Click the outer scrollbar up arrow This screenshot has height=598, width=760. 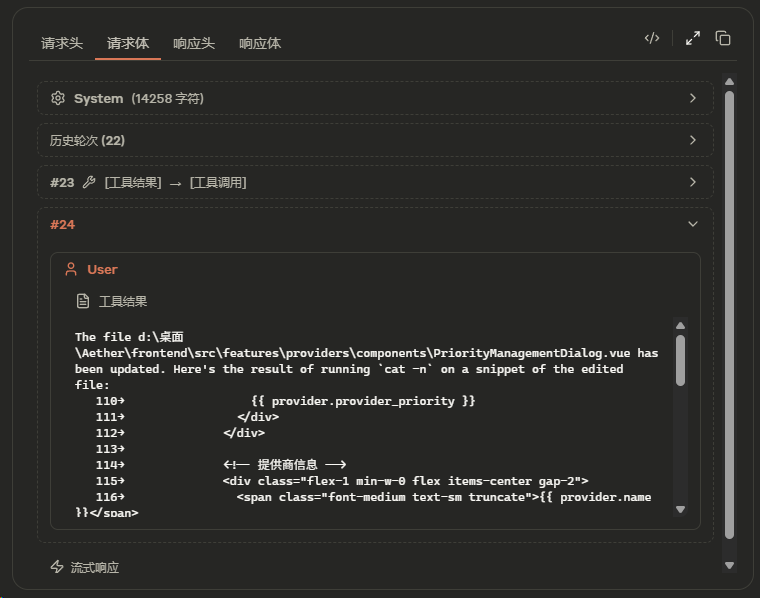coord(729,81)
